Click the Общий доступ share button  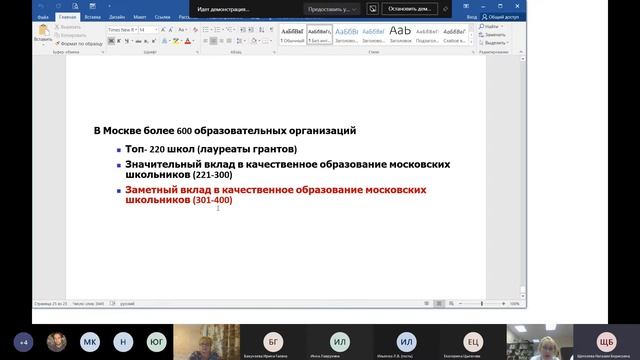pos(500,17)
